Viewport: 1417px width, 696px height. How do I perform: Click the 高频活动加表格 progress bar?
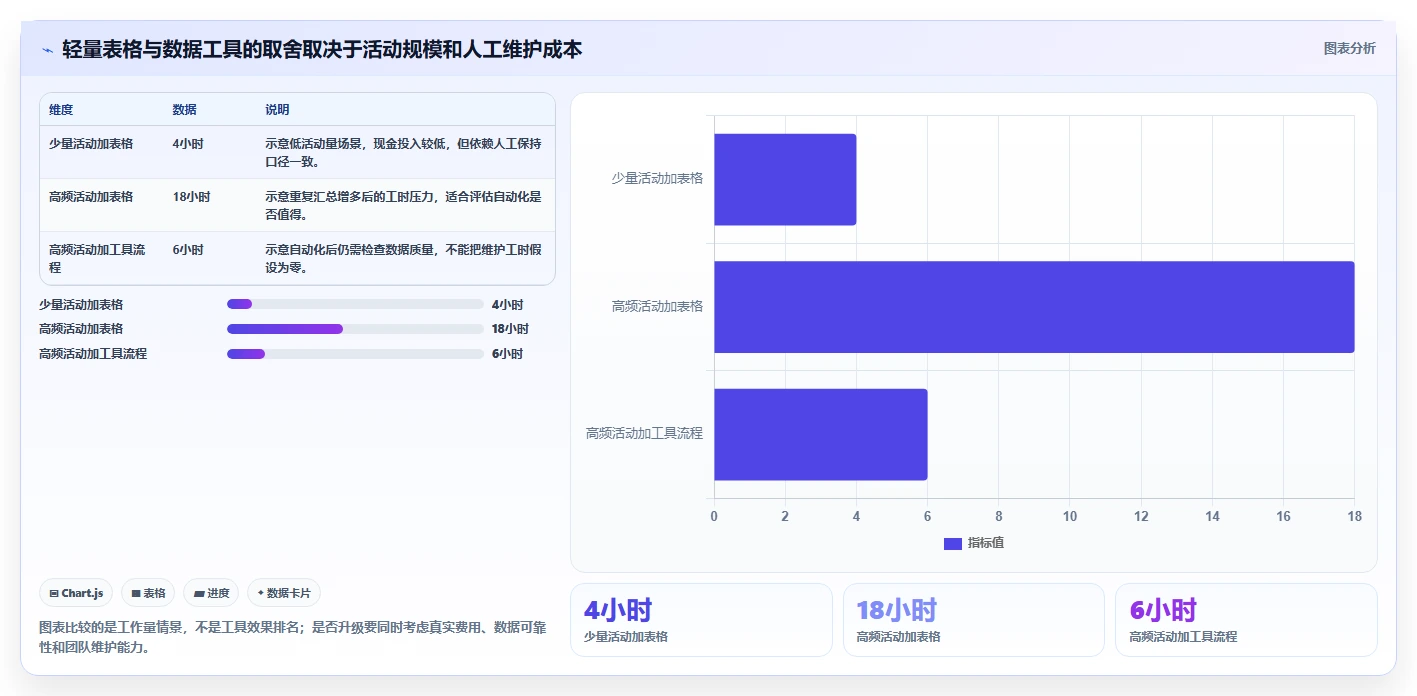click(355, 329)
